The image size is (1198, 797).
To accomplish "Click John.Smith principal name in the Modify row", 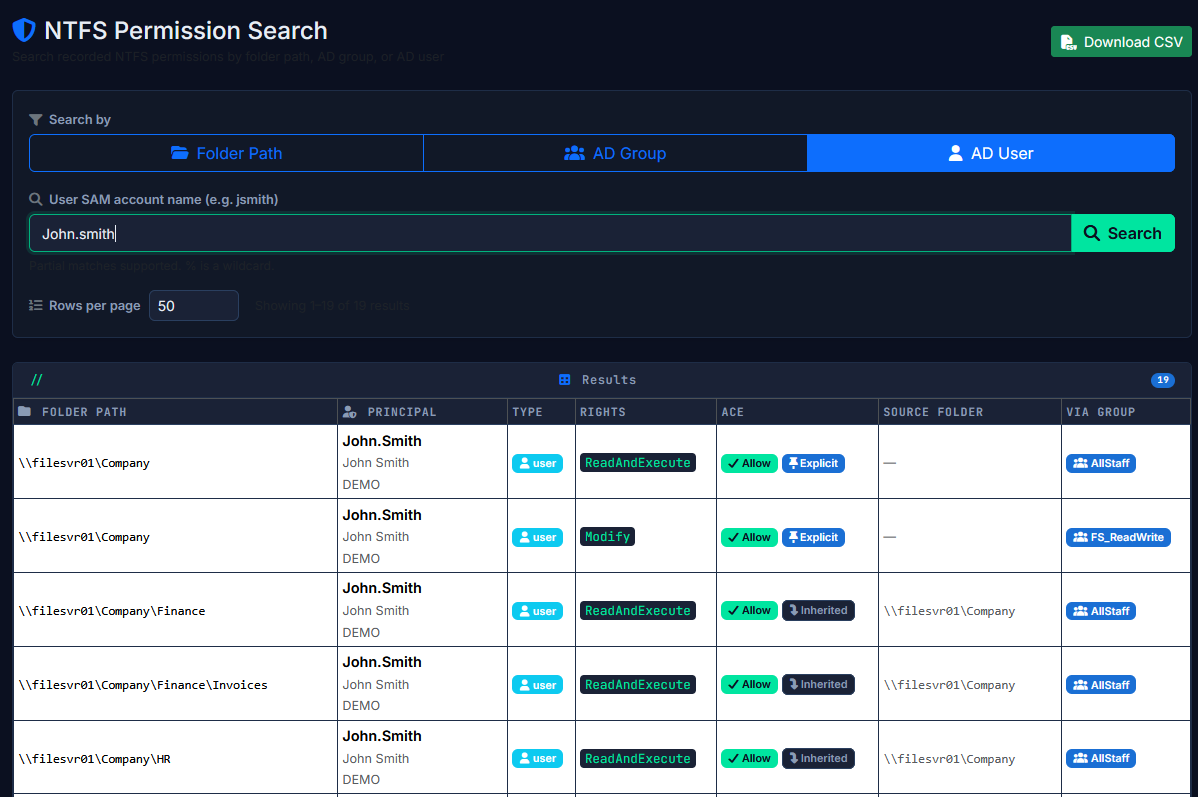I will click(382, 515).
